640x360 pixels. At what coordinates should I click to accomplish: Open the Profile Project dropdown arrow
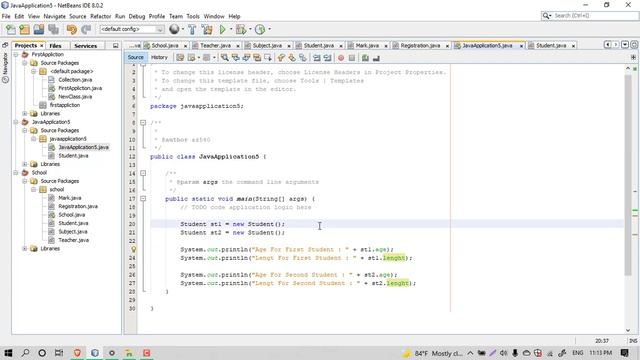coord(269,29)
